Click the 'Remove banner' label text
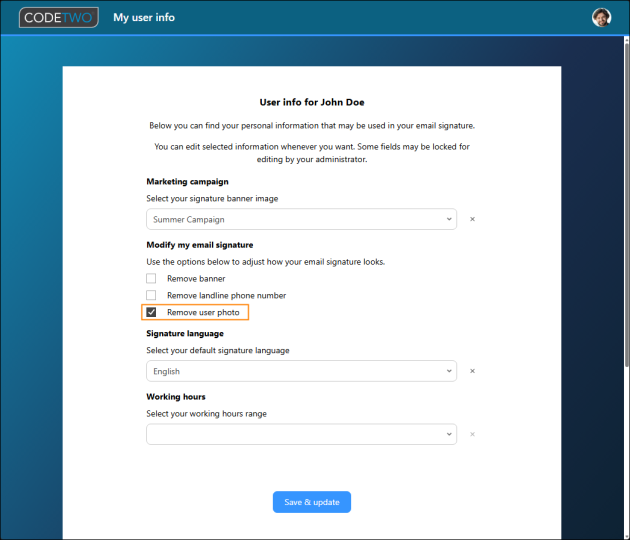Image resolution: width=630 pixels, height=540 pixels. pyautogui.click(x=196, y=278)
